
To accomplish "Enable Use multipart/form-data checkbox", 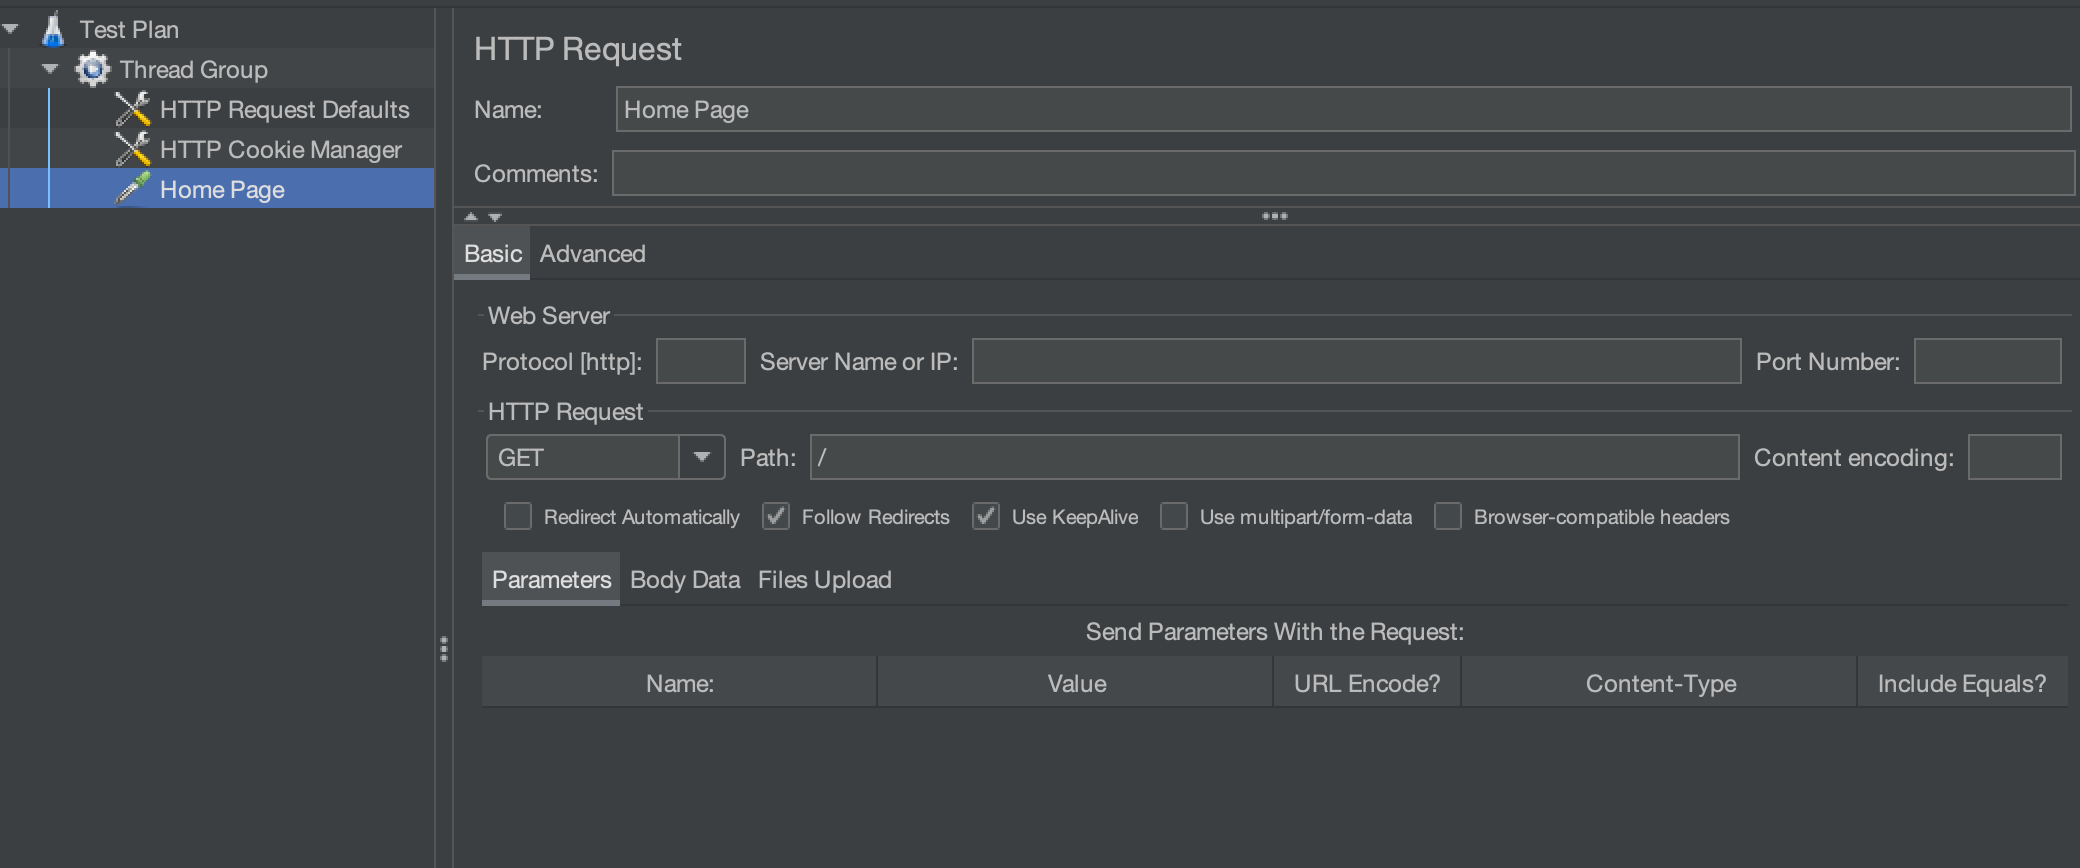I will pyautogui.click(x=1174, y=516).
